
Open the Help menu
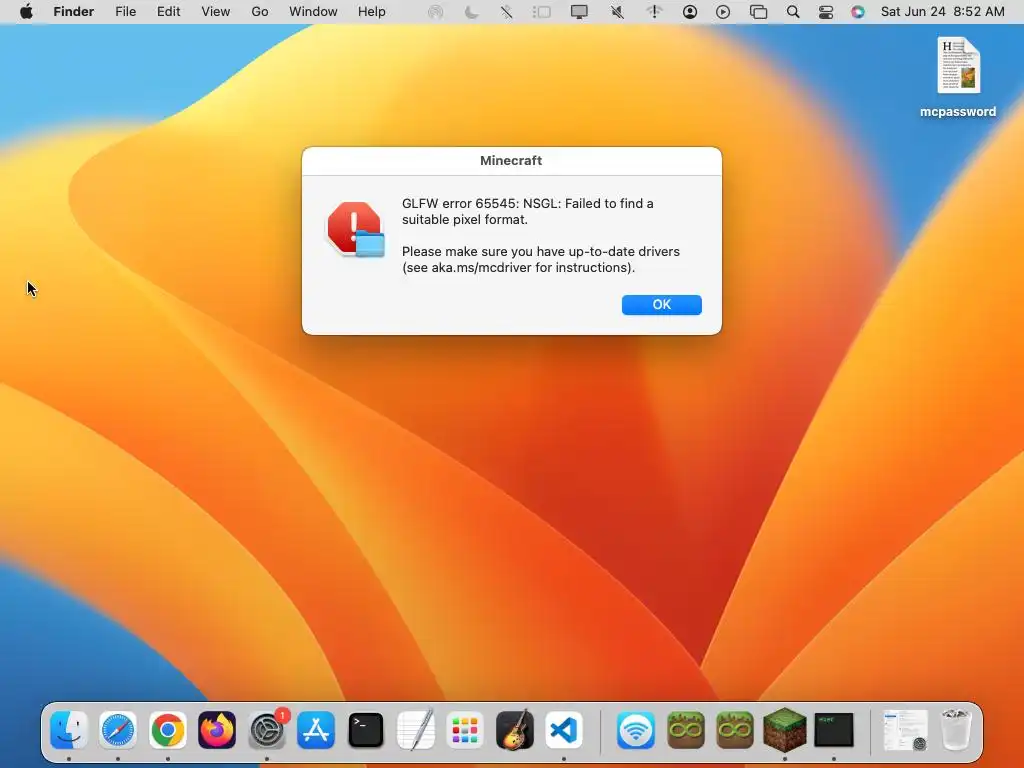[x=372, y=12]
